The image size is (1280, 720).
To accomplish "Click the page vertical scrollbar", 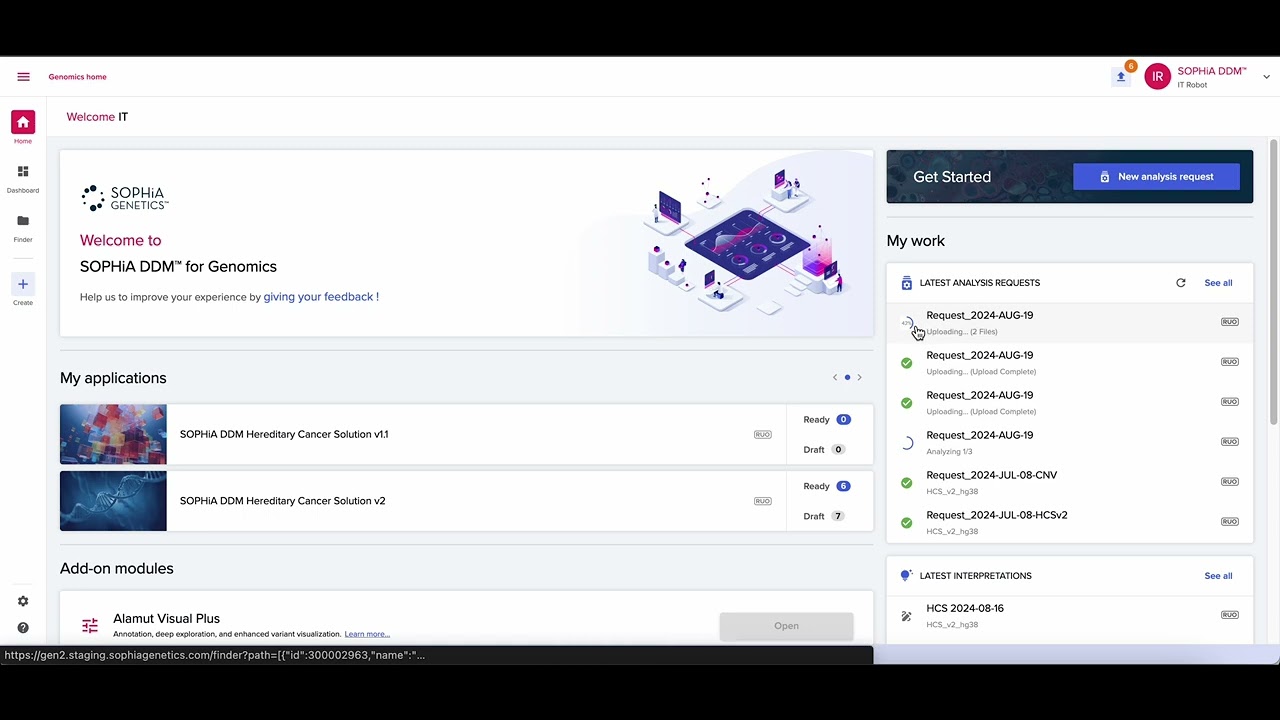I will [x=1274, y=282].
